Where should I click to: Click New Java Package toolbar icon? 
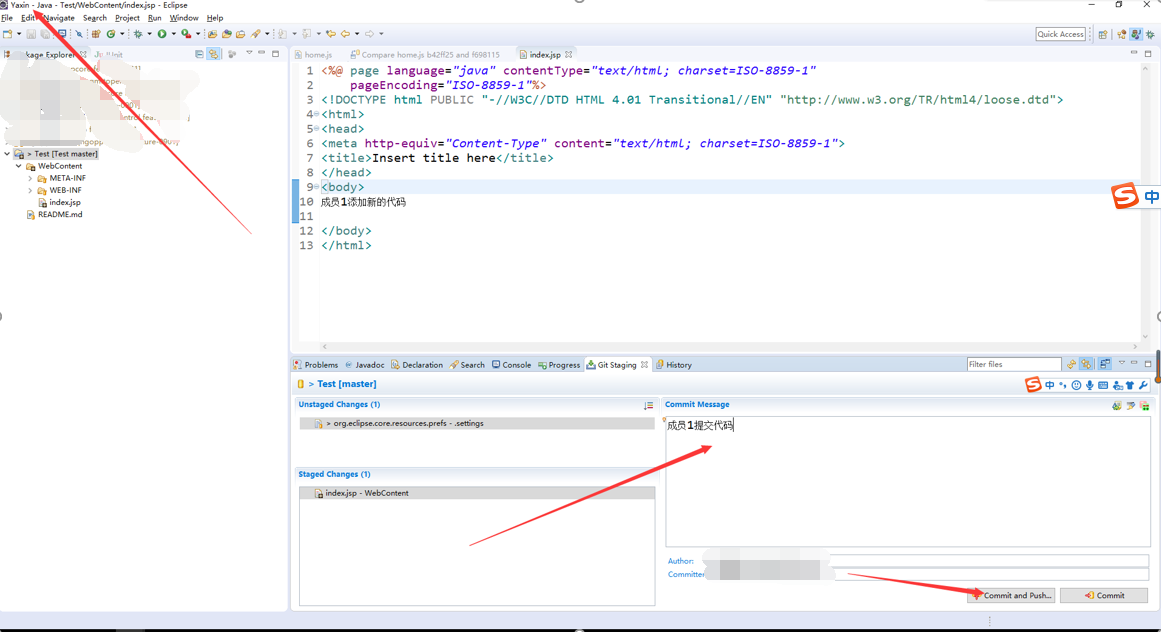click(x=96, y=34)
